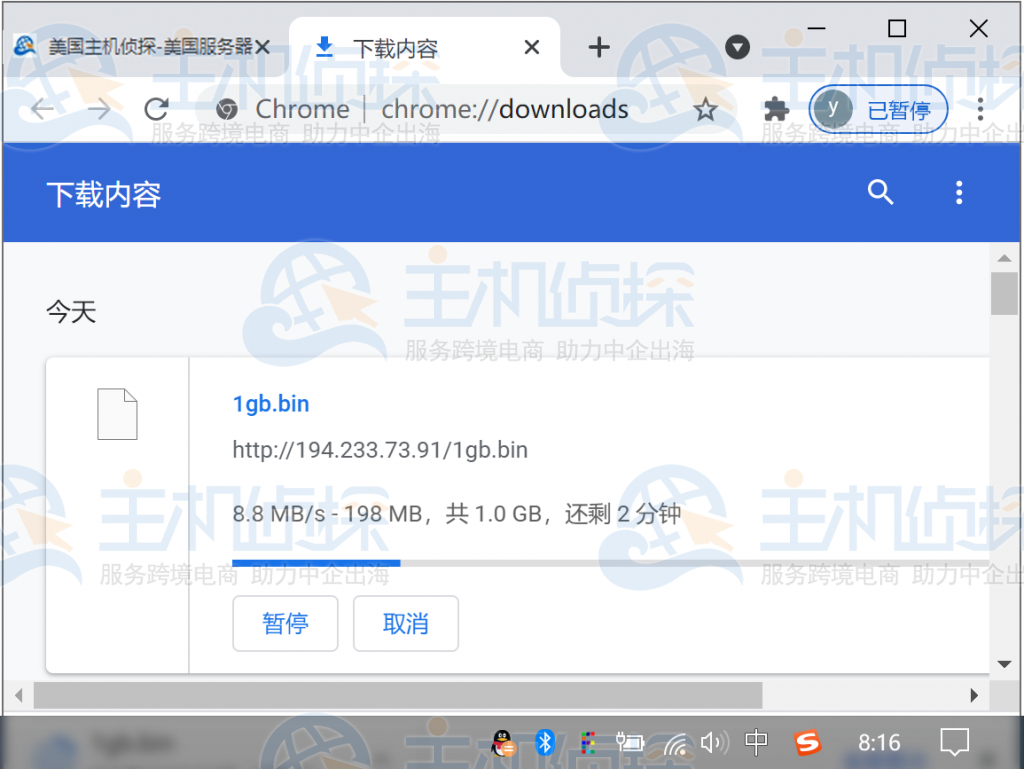Screen dimensions: 1024x769
Task: Open the downloads page more-actions menu
Action: pos(959,193)
